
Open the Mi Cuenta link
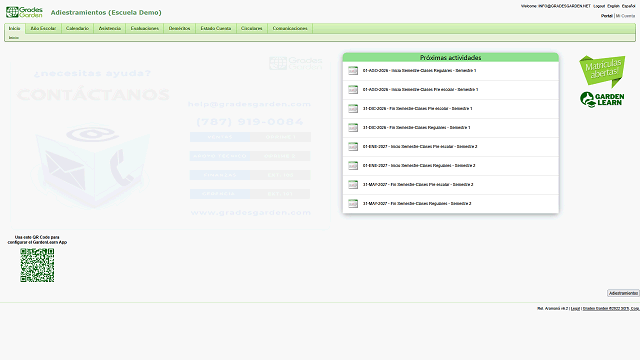tap(625, 16)
